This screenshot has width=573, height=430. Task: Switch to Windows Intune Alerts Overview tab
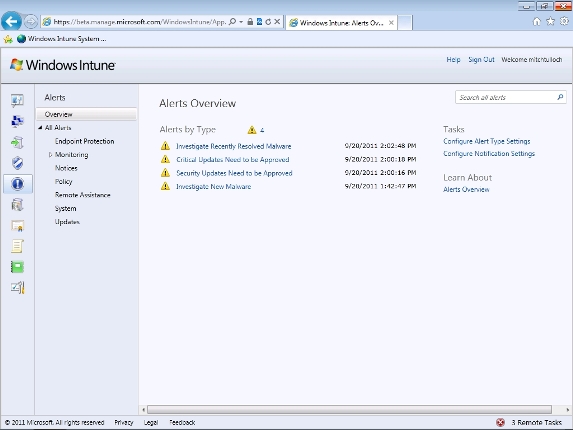(342, 23)
